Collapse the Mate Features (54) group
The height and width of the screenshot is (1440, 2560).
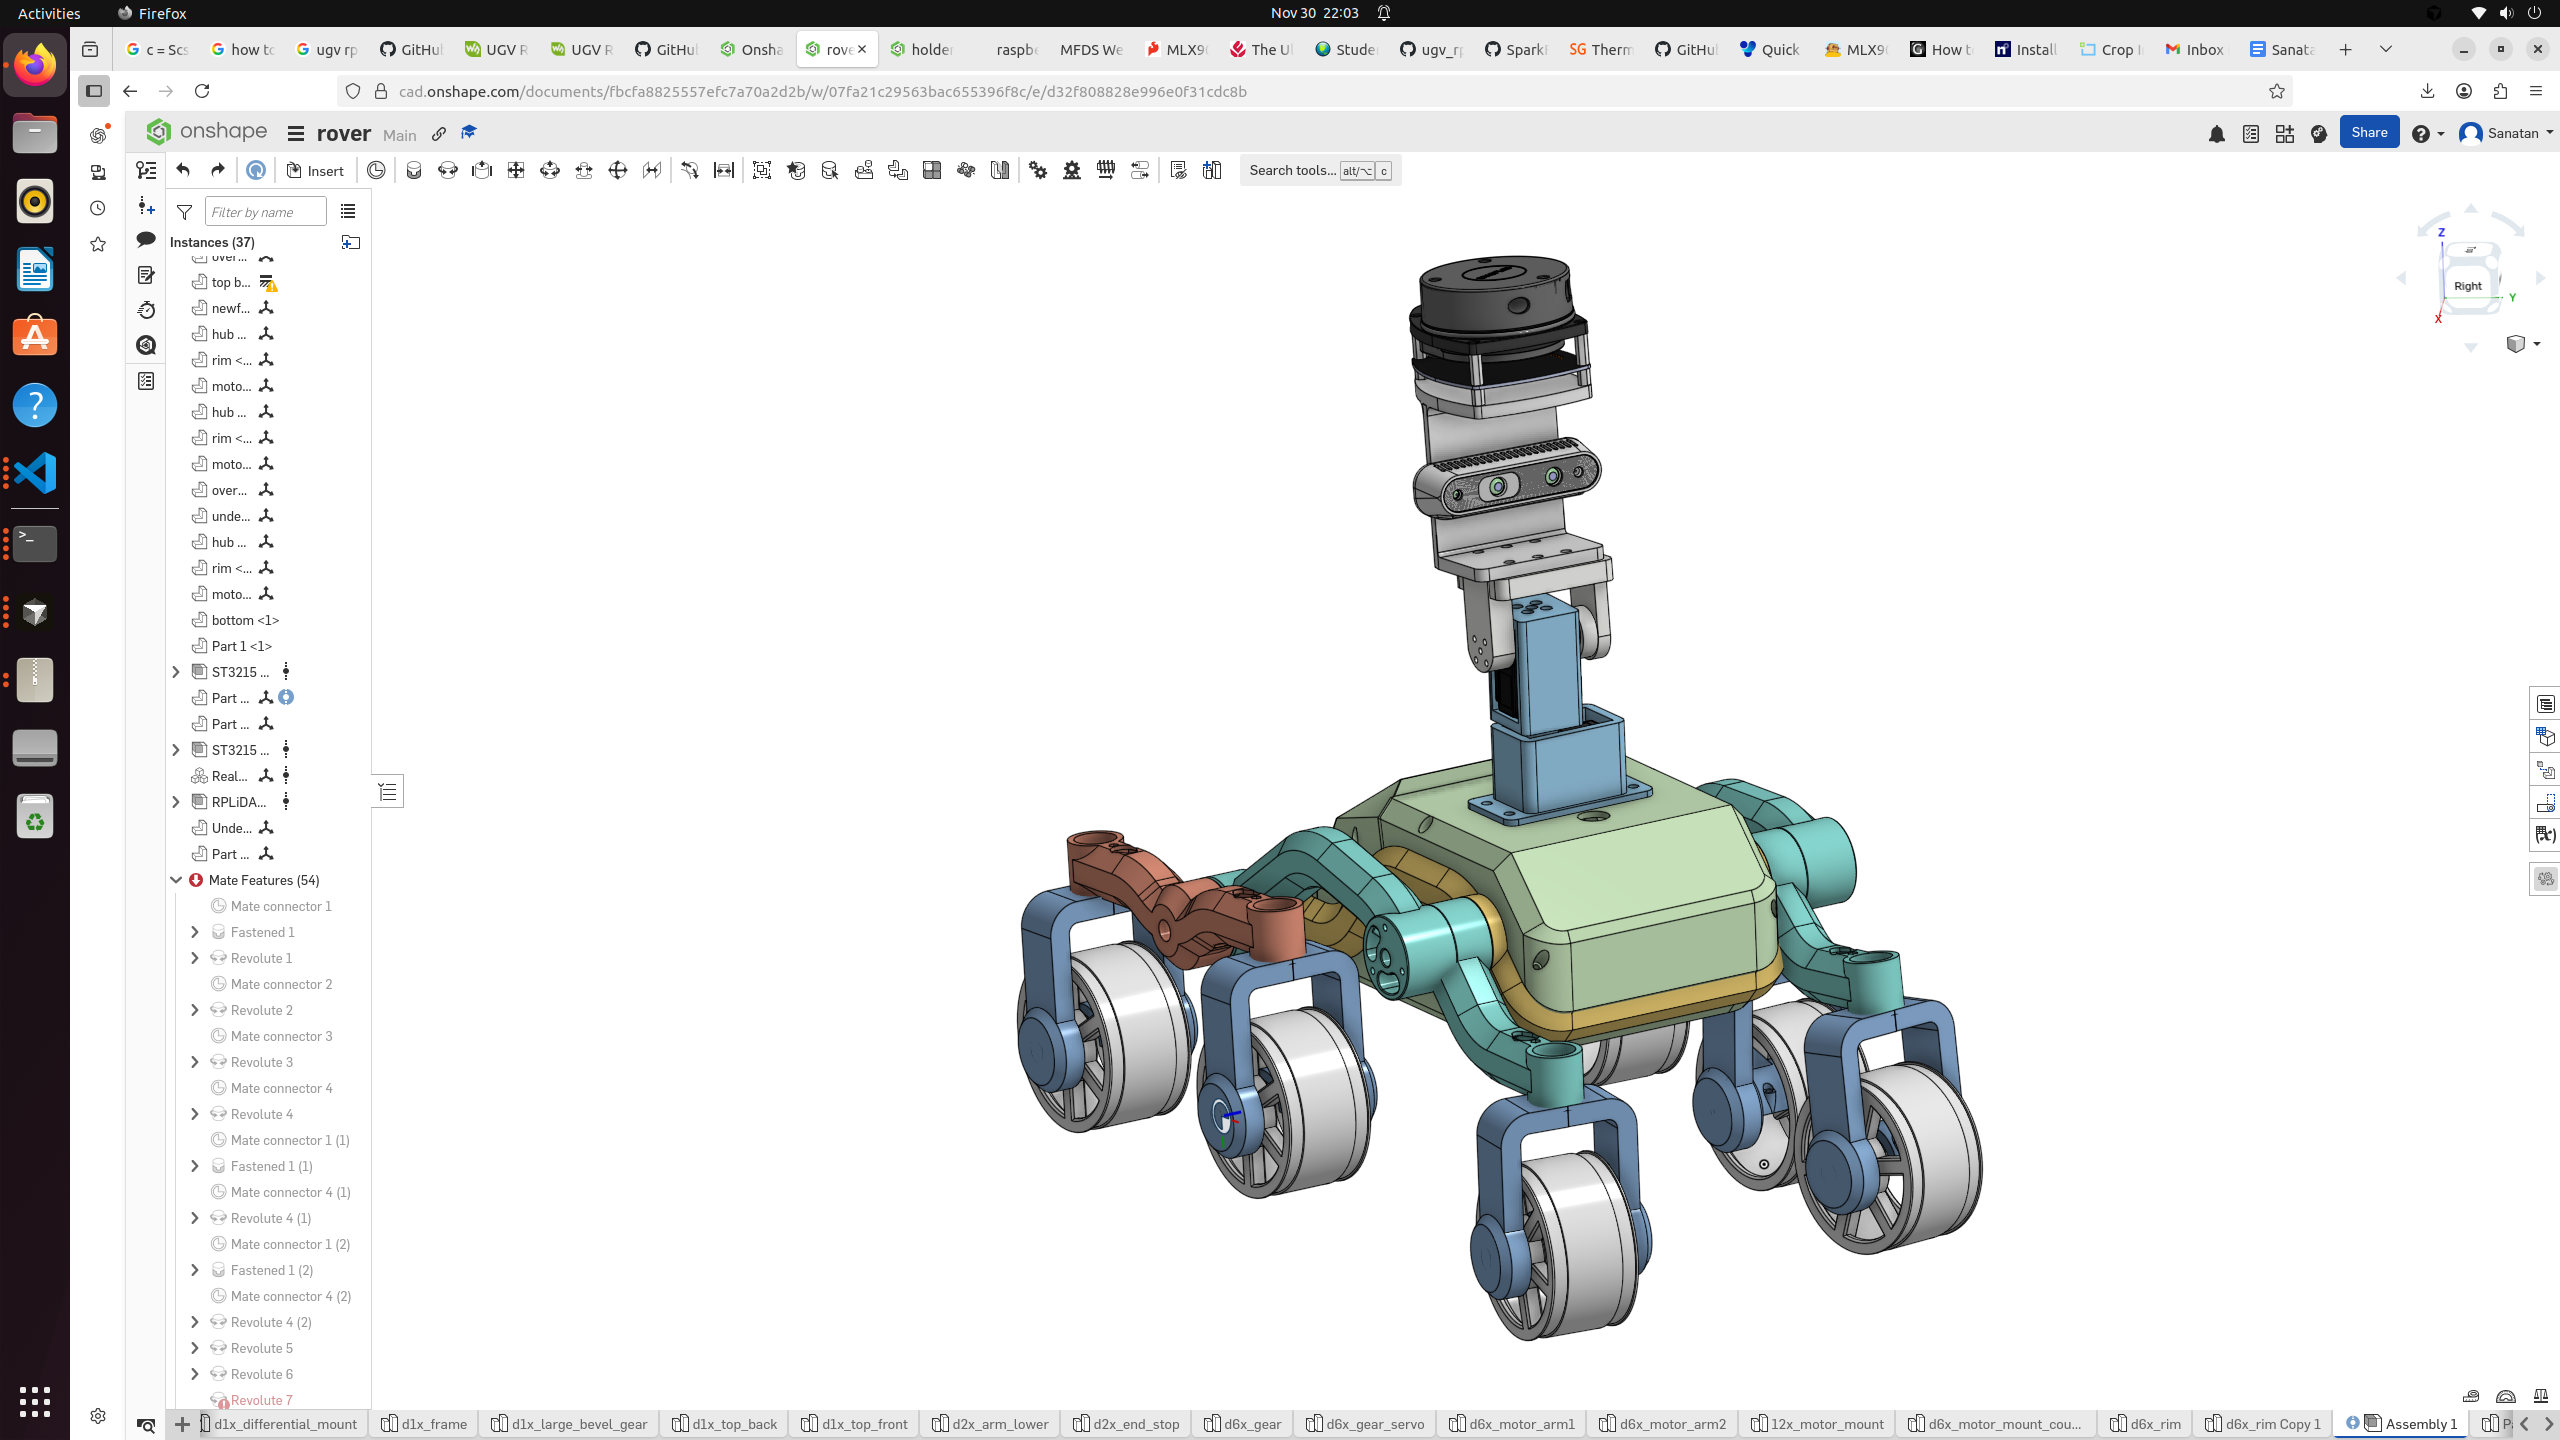176,880
